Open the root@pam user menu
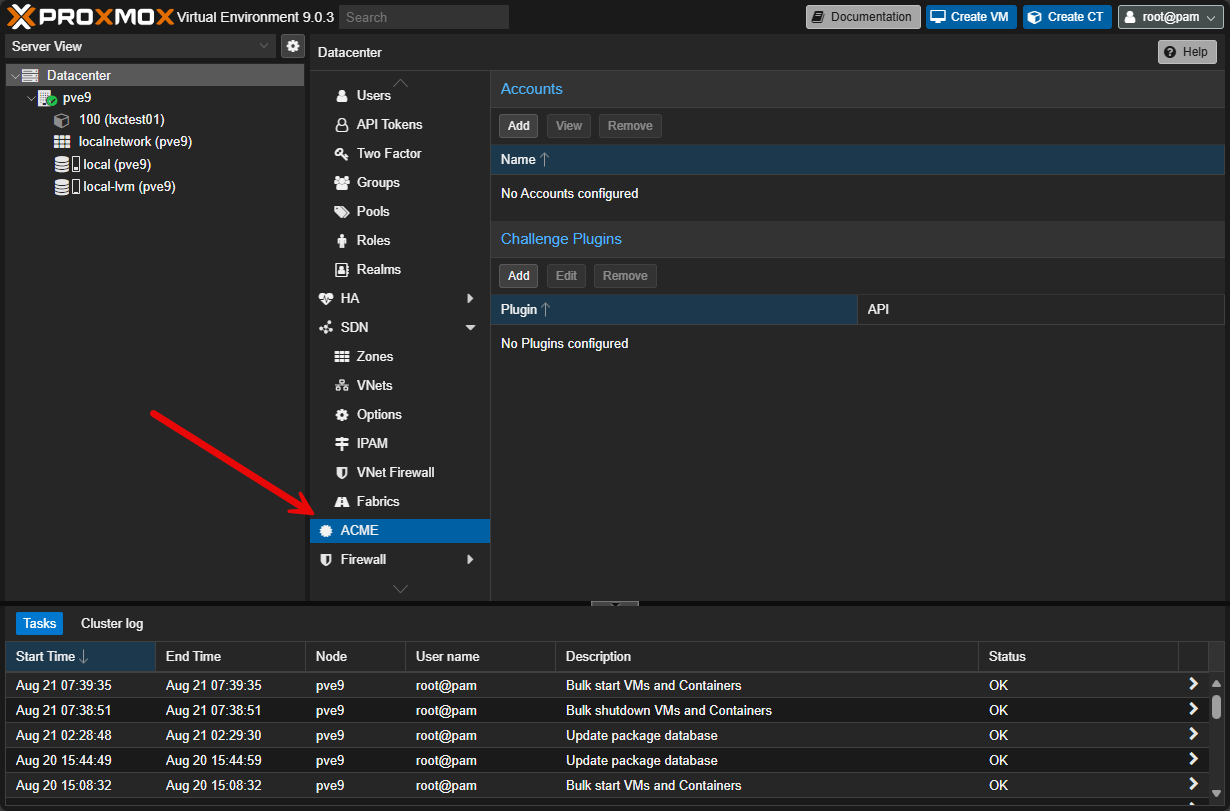1230x811 pixels. coord(1169,17)
